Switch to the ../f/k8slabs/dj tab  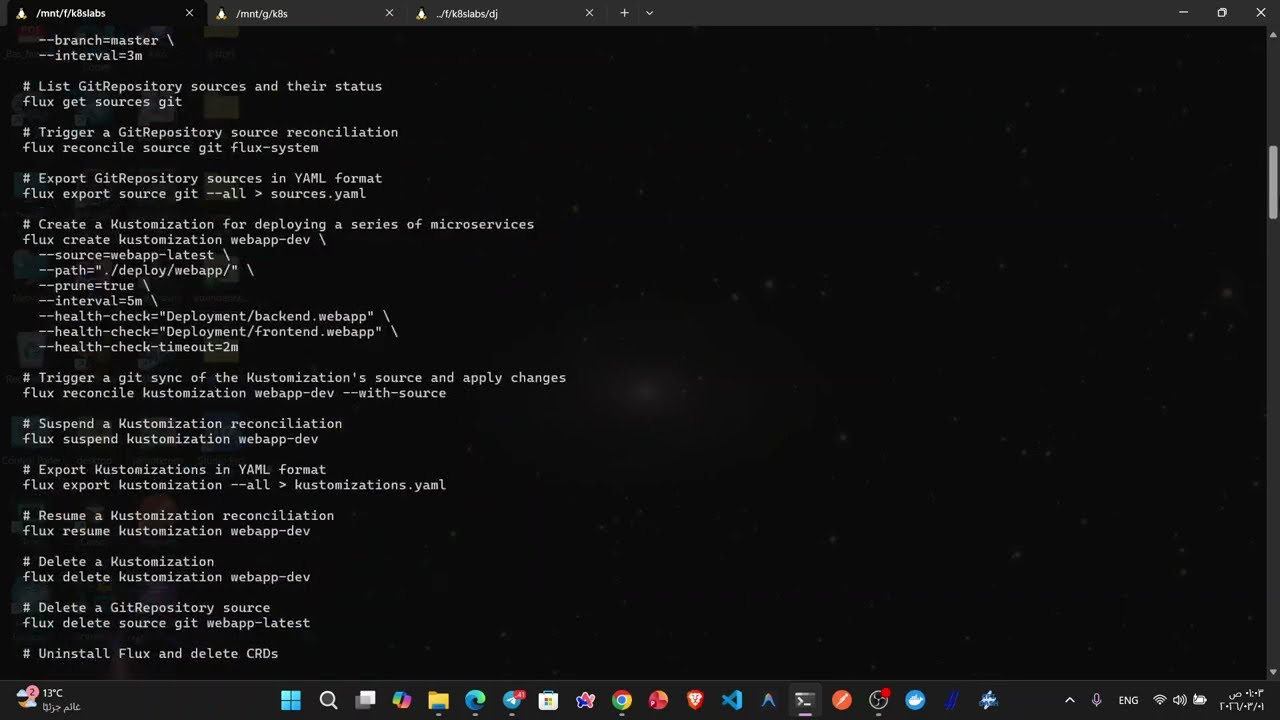click(505, 13)
